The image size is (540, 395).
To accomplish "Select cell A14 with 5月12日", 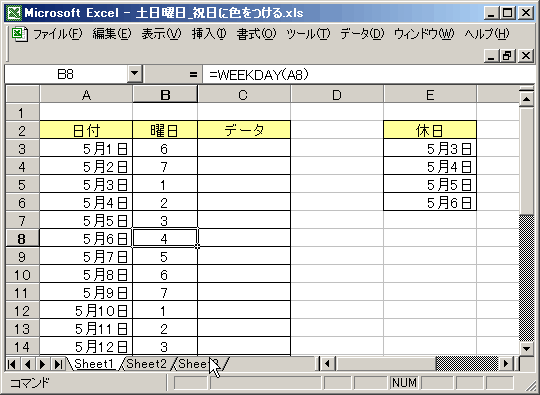I will point(86,346).
